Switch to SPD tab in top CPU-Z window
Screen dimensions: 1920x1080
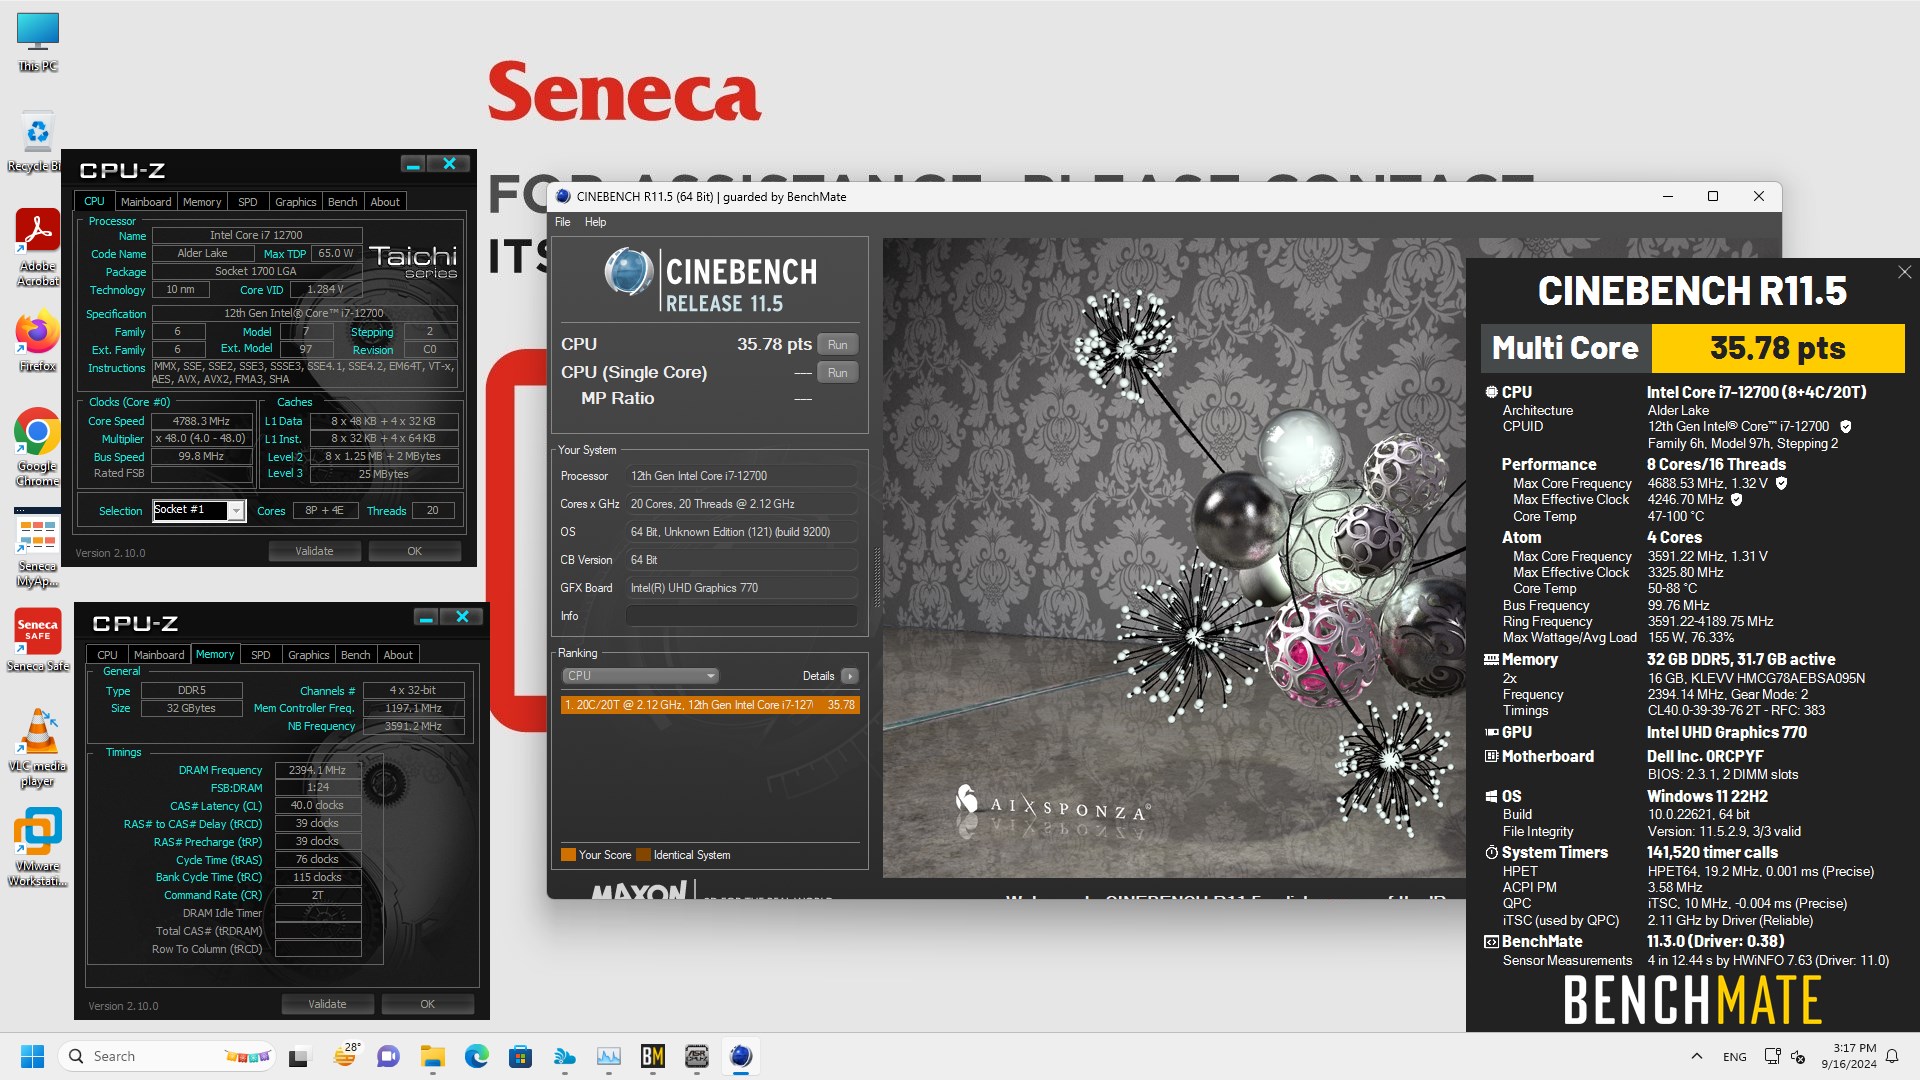point(248,202)
